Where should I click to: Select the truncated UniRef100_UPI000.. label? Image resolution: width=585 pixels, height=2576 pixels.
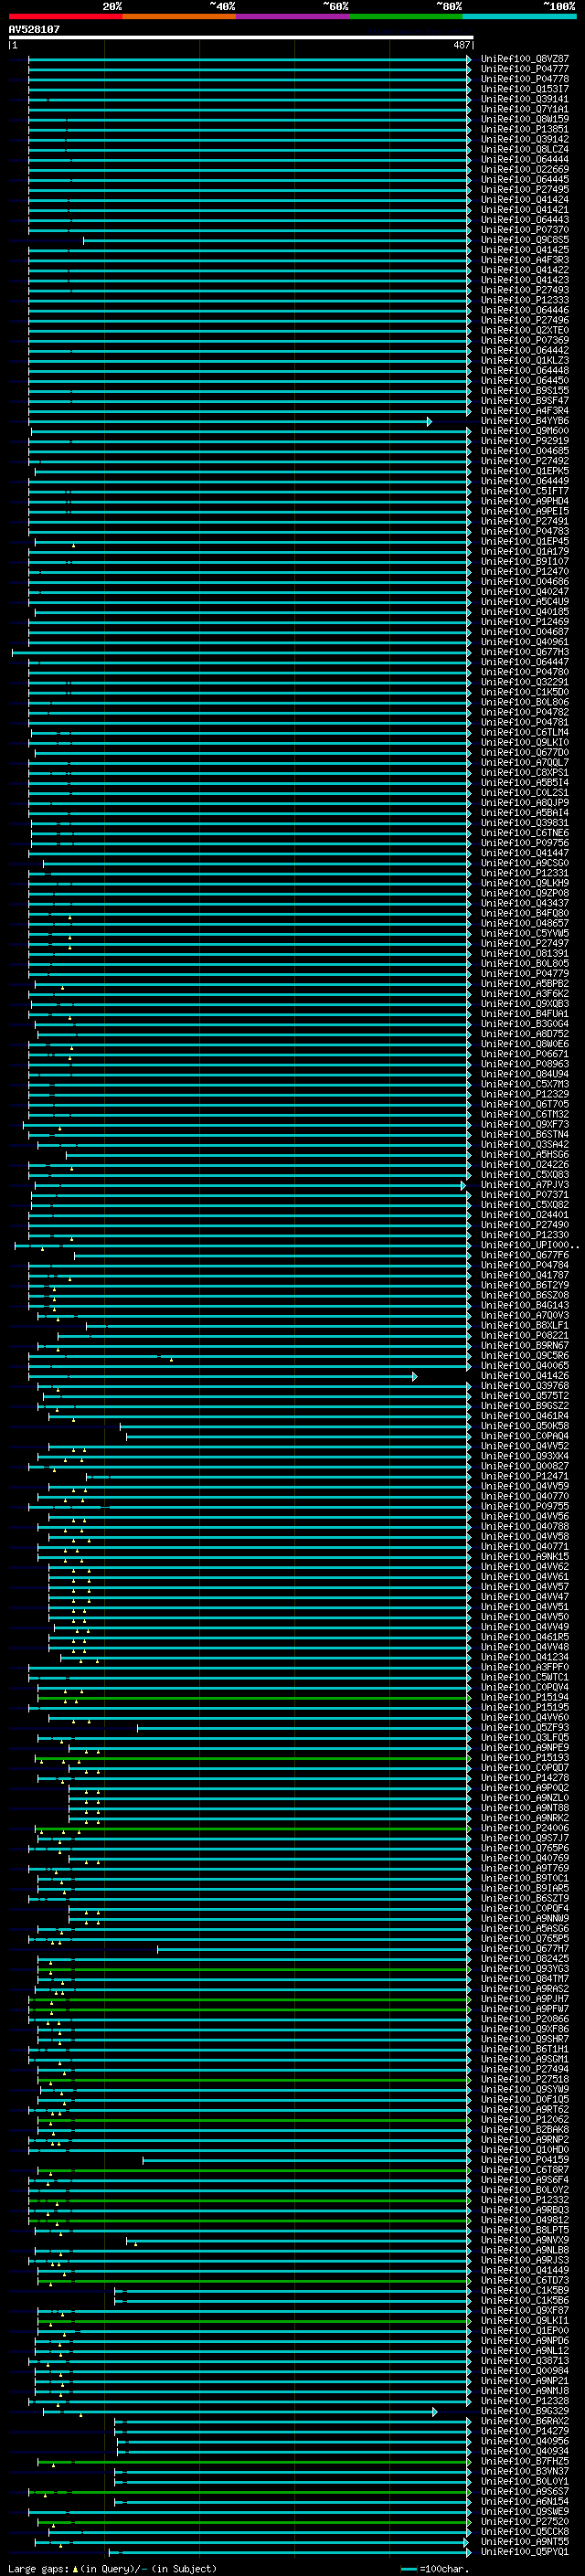pos(528,1245)
